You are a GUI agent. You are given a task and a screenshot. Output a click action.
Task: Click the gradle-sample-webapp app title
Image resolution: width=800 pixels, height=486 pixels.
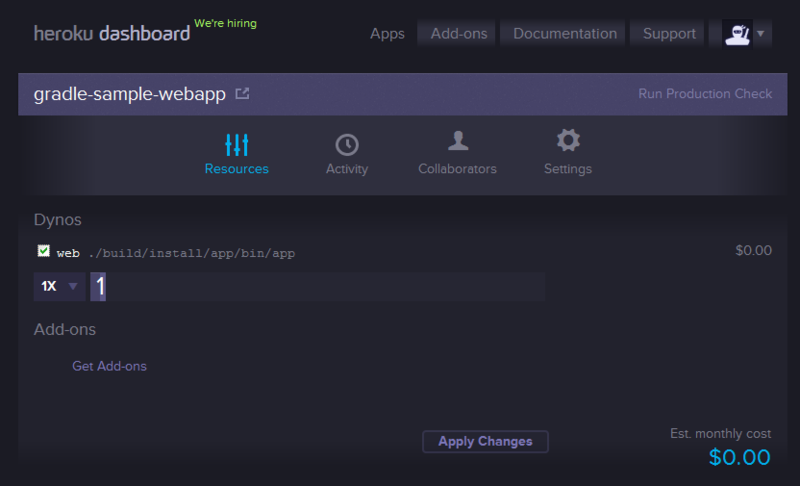130,94
